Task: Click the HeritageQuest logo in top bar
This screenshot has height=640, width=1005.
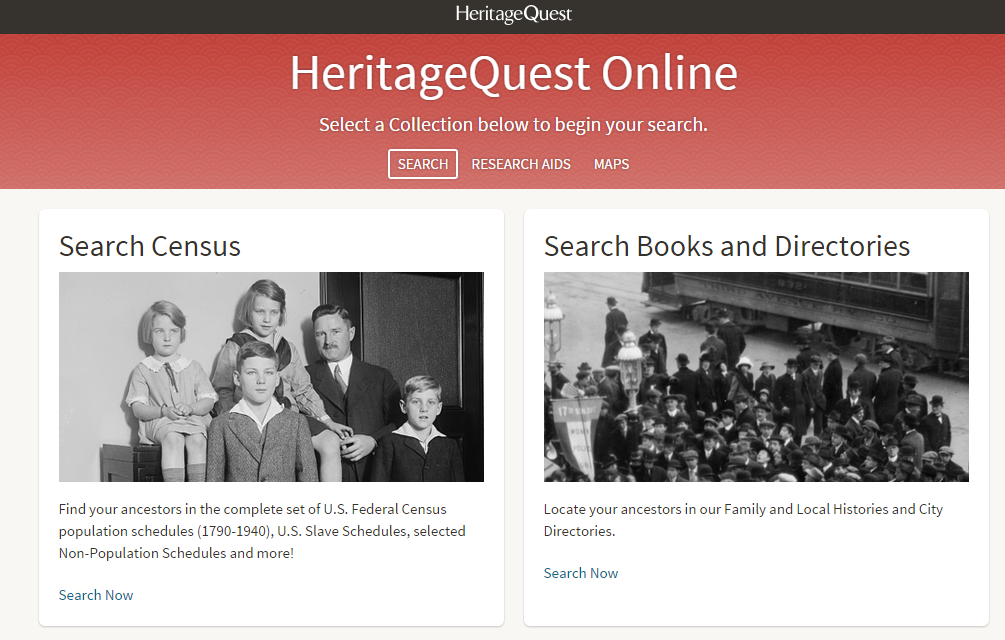Action: coord(513,14)
